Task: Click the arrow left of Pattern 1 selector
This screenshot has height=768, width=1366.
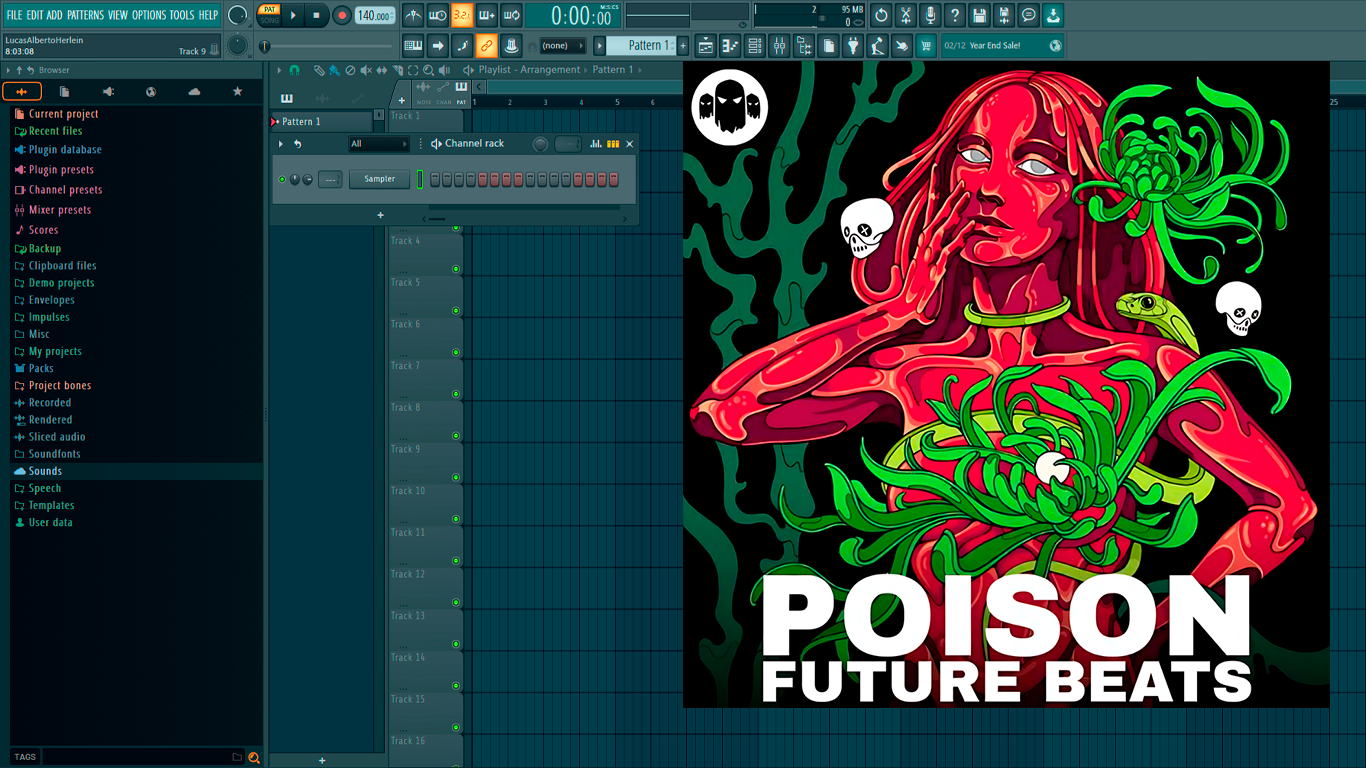Action: pyautogui.click(x=600, y=45)
